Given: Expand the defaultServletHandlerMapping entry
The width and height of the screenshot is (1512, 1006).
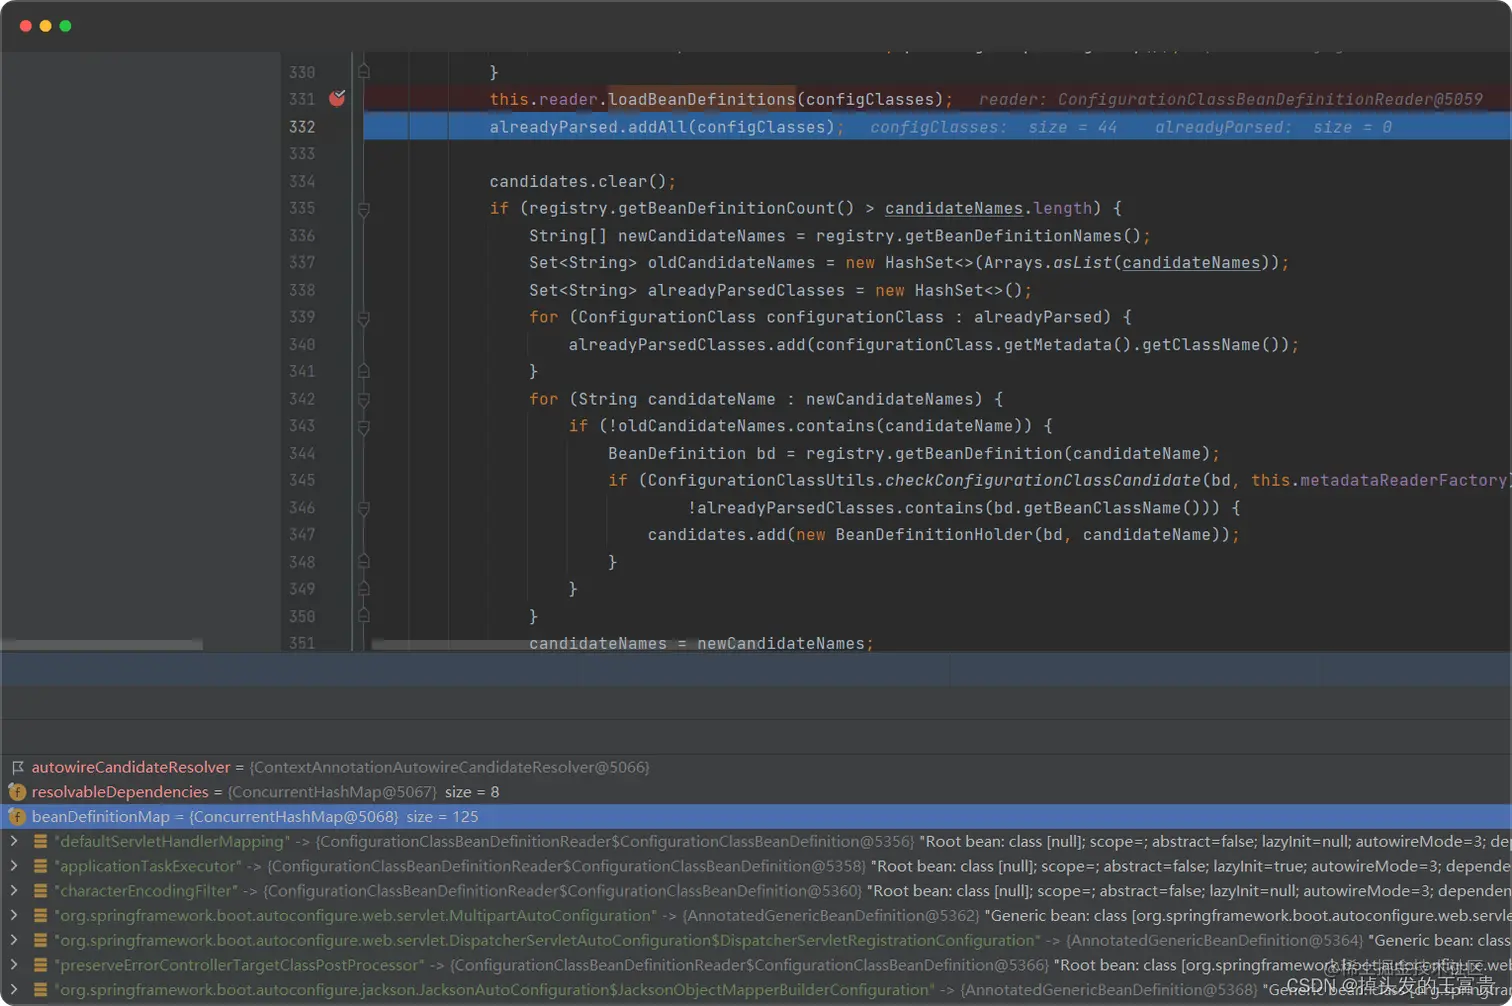Looking at the screenshot, I should click(x=14, y=842).
